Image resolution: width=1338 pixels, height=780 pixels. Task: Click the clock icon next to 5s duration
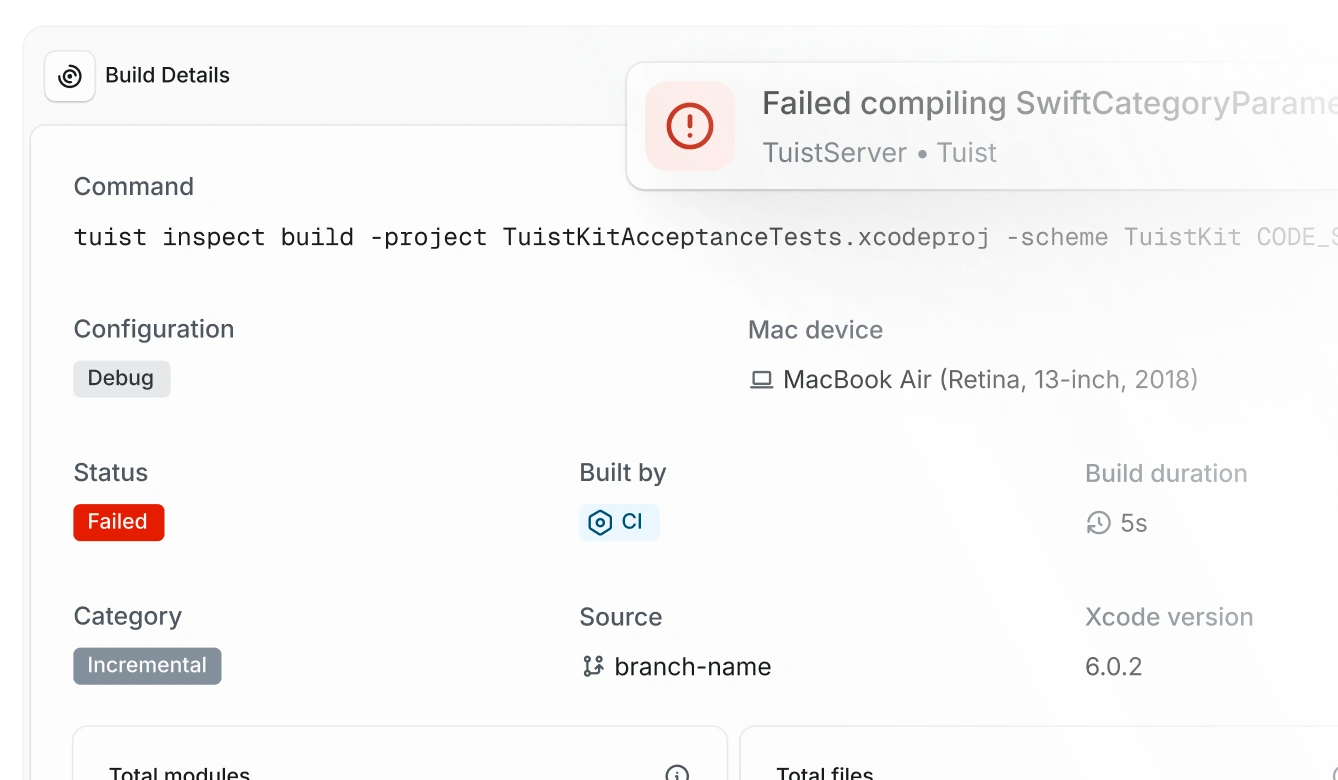coord(1098,523)
